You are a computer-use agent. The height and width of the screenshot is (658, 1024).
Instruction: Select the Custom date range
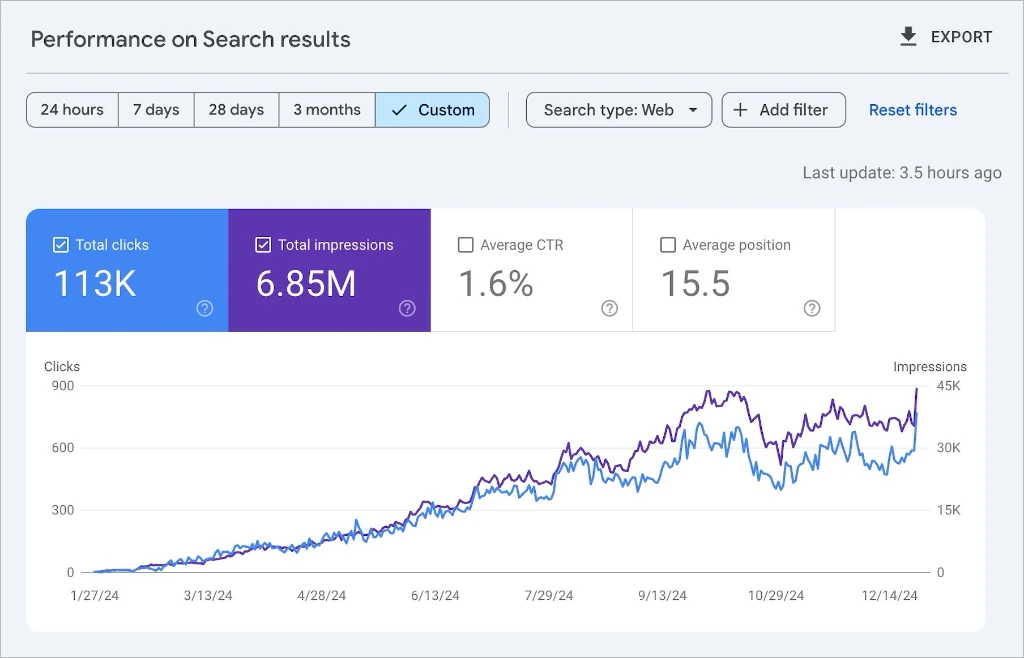tap(432, 110)
